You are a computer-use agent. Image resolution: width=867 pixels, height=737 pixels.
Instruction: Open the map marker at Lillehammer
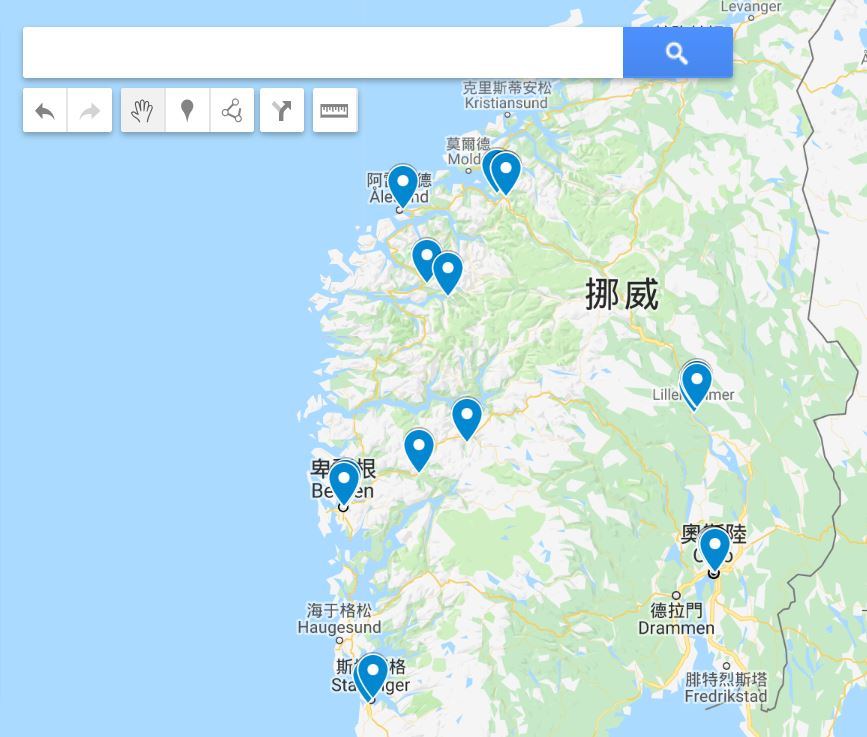[x=697, y=384]
